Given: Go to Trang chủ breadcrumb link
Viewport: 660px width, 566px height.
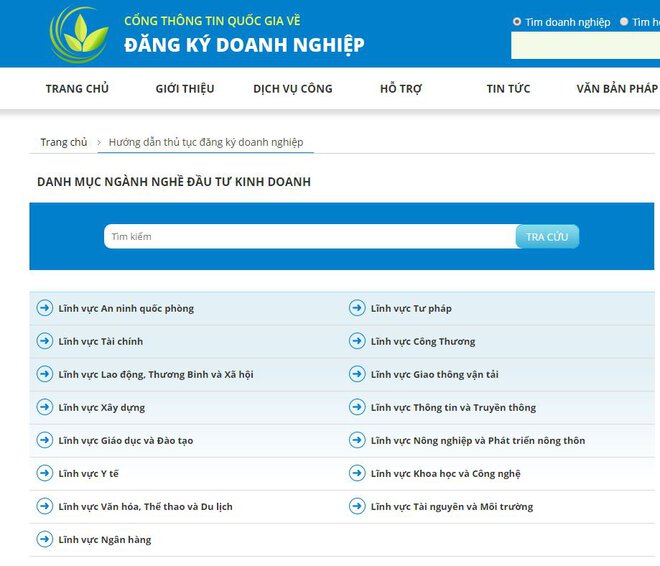Looking at the screenshot, I should point(64,142).
